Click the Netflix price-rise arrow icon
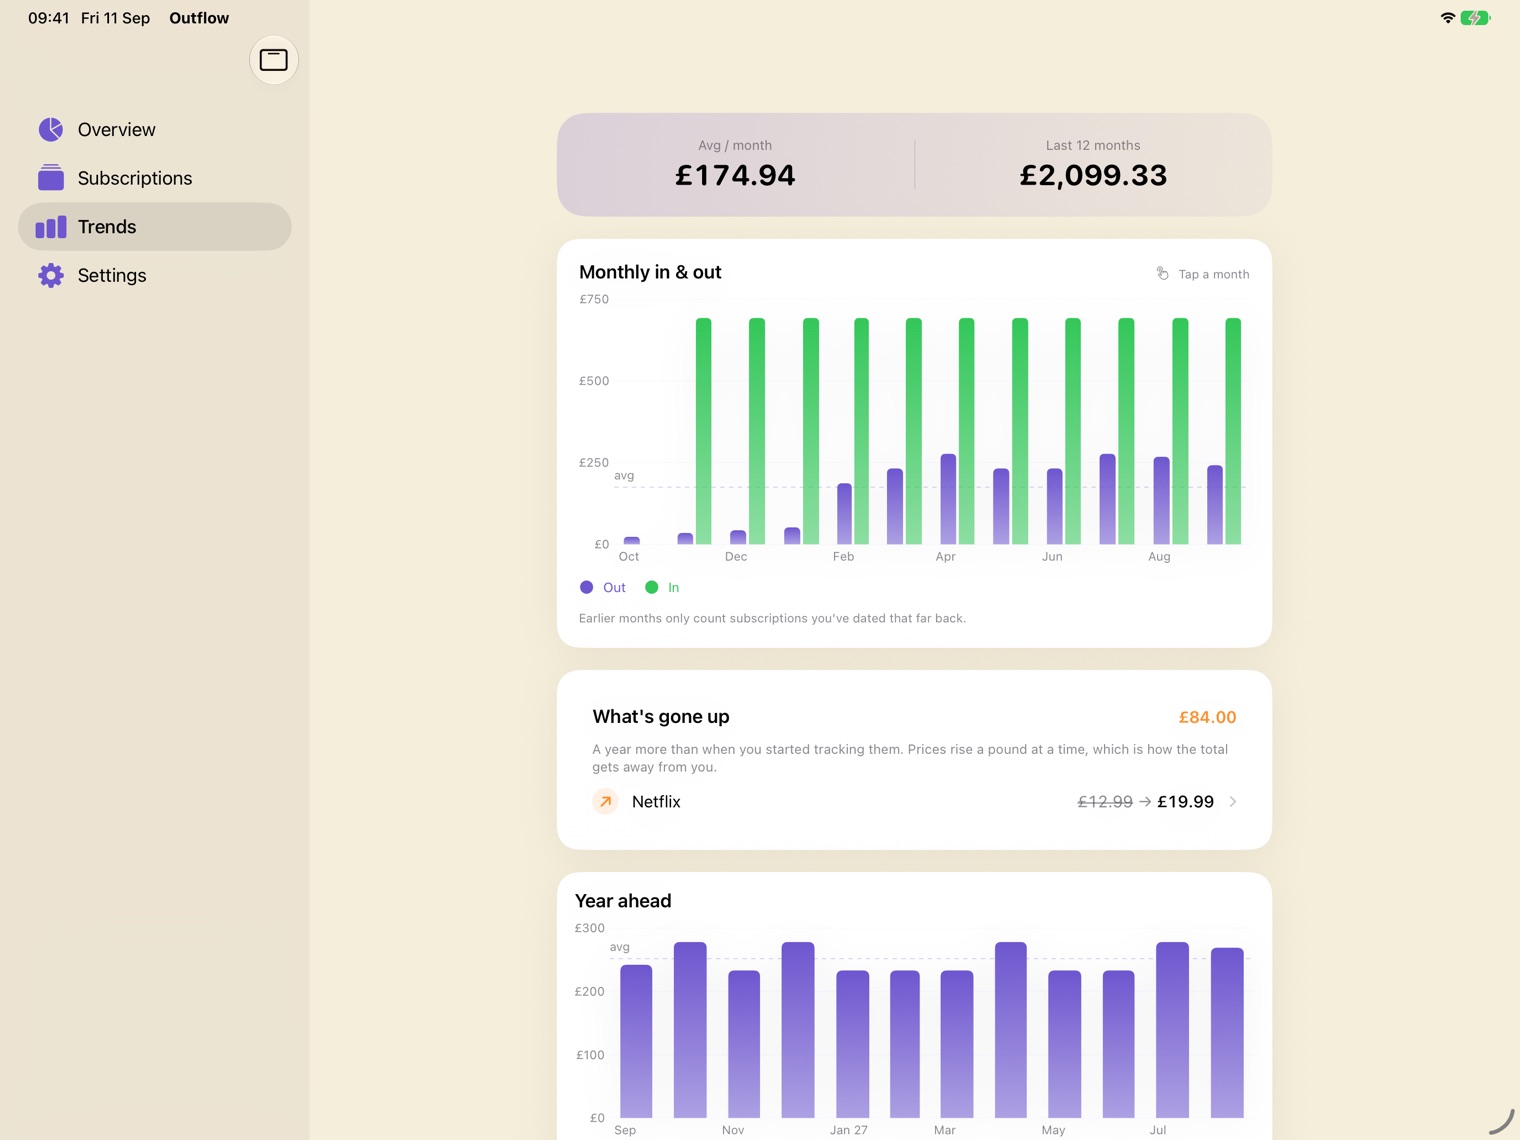 pyautogui.click(x=605, y=802)
